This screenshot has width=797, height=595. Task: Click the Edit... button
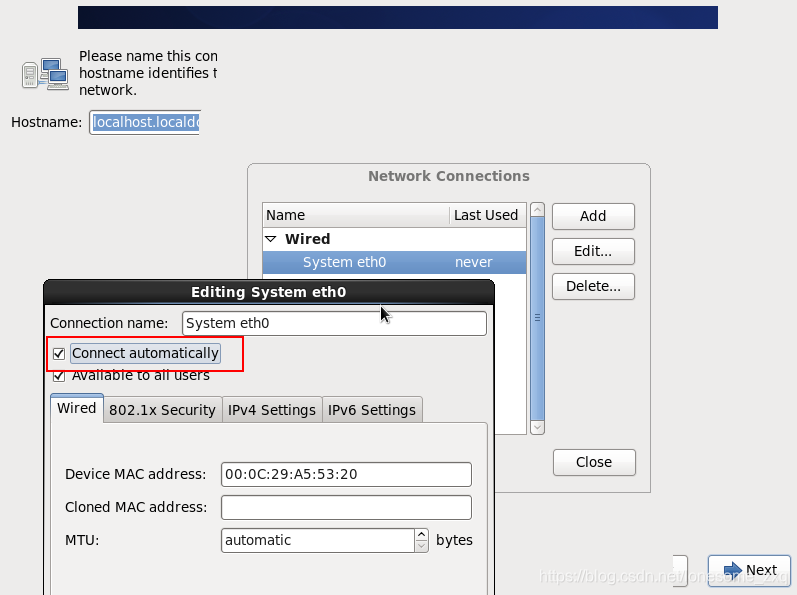pos(593,252)
